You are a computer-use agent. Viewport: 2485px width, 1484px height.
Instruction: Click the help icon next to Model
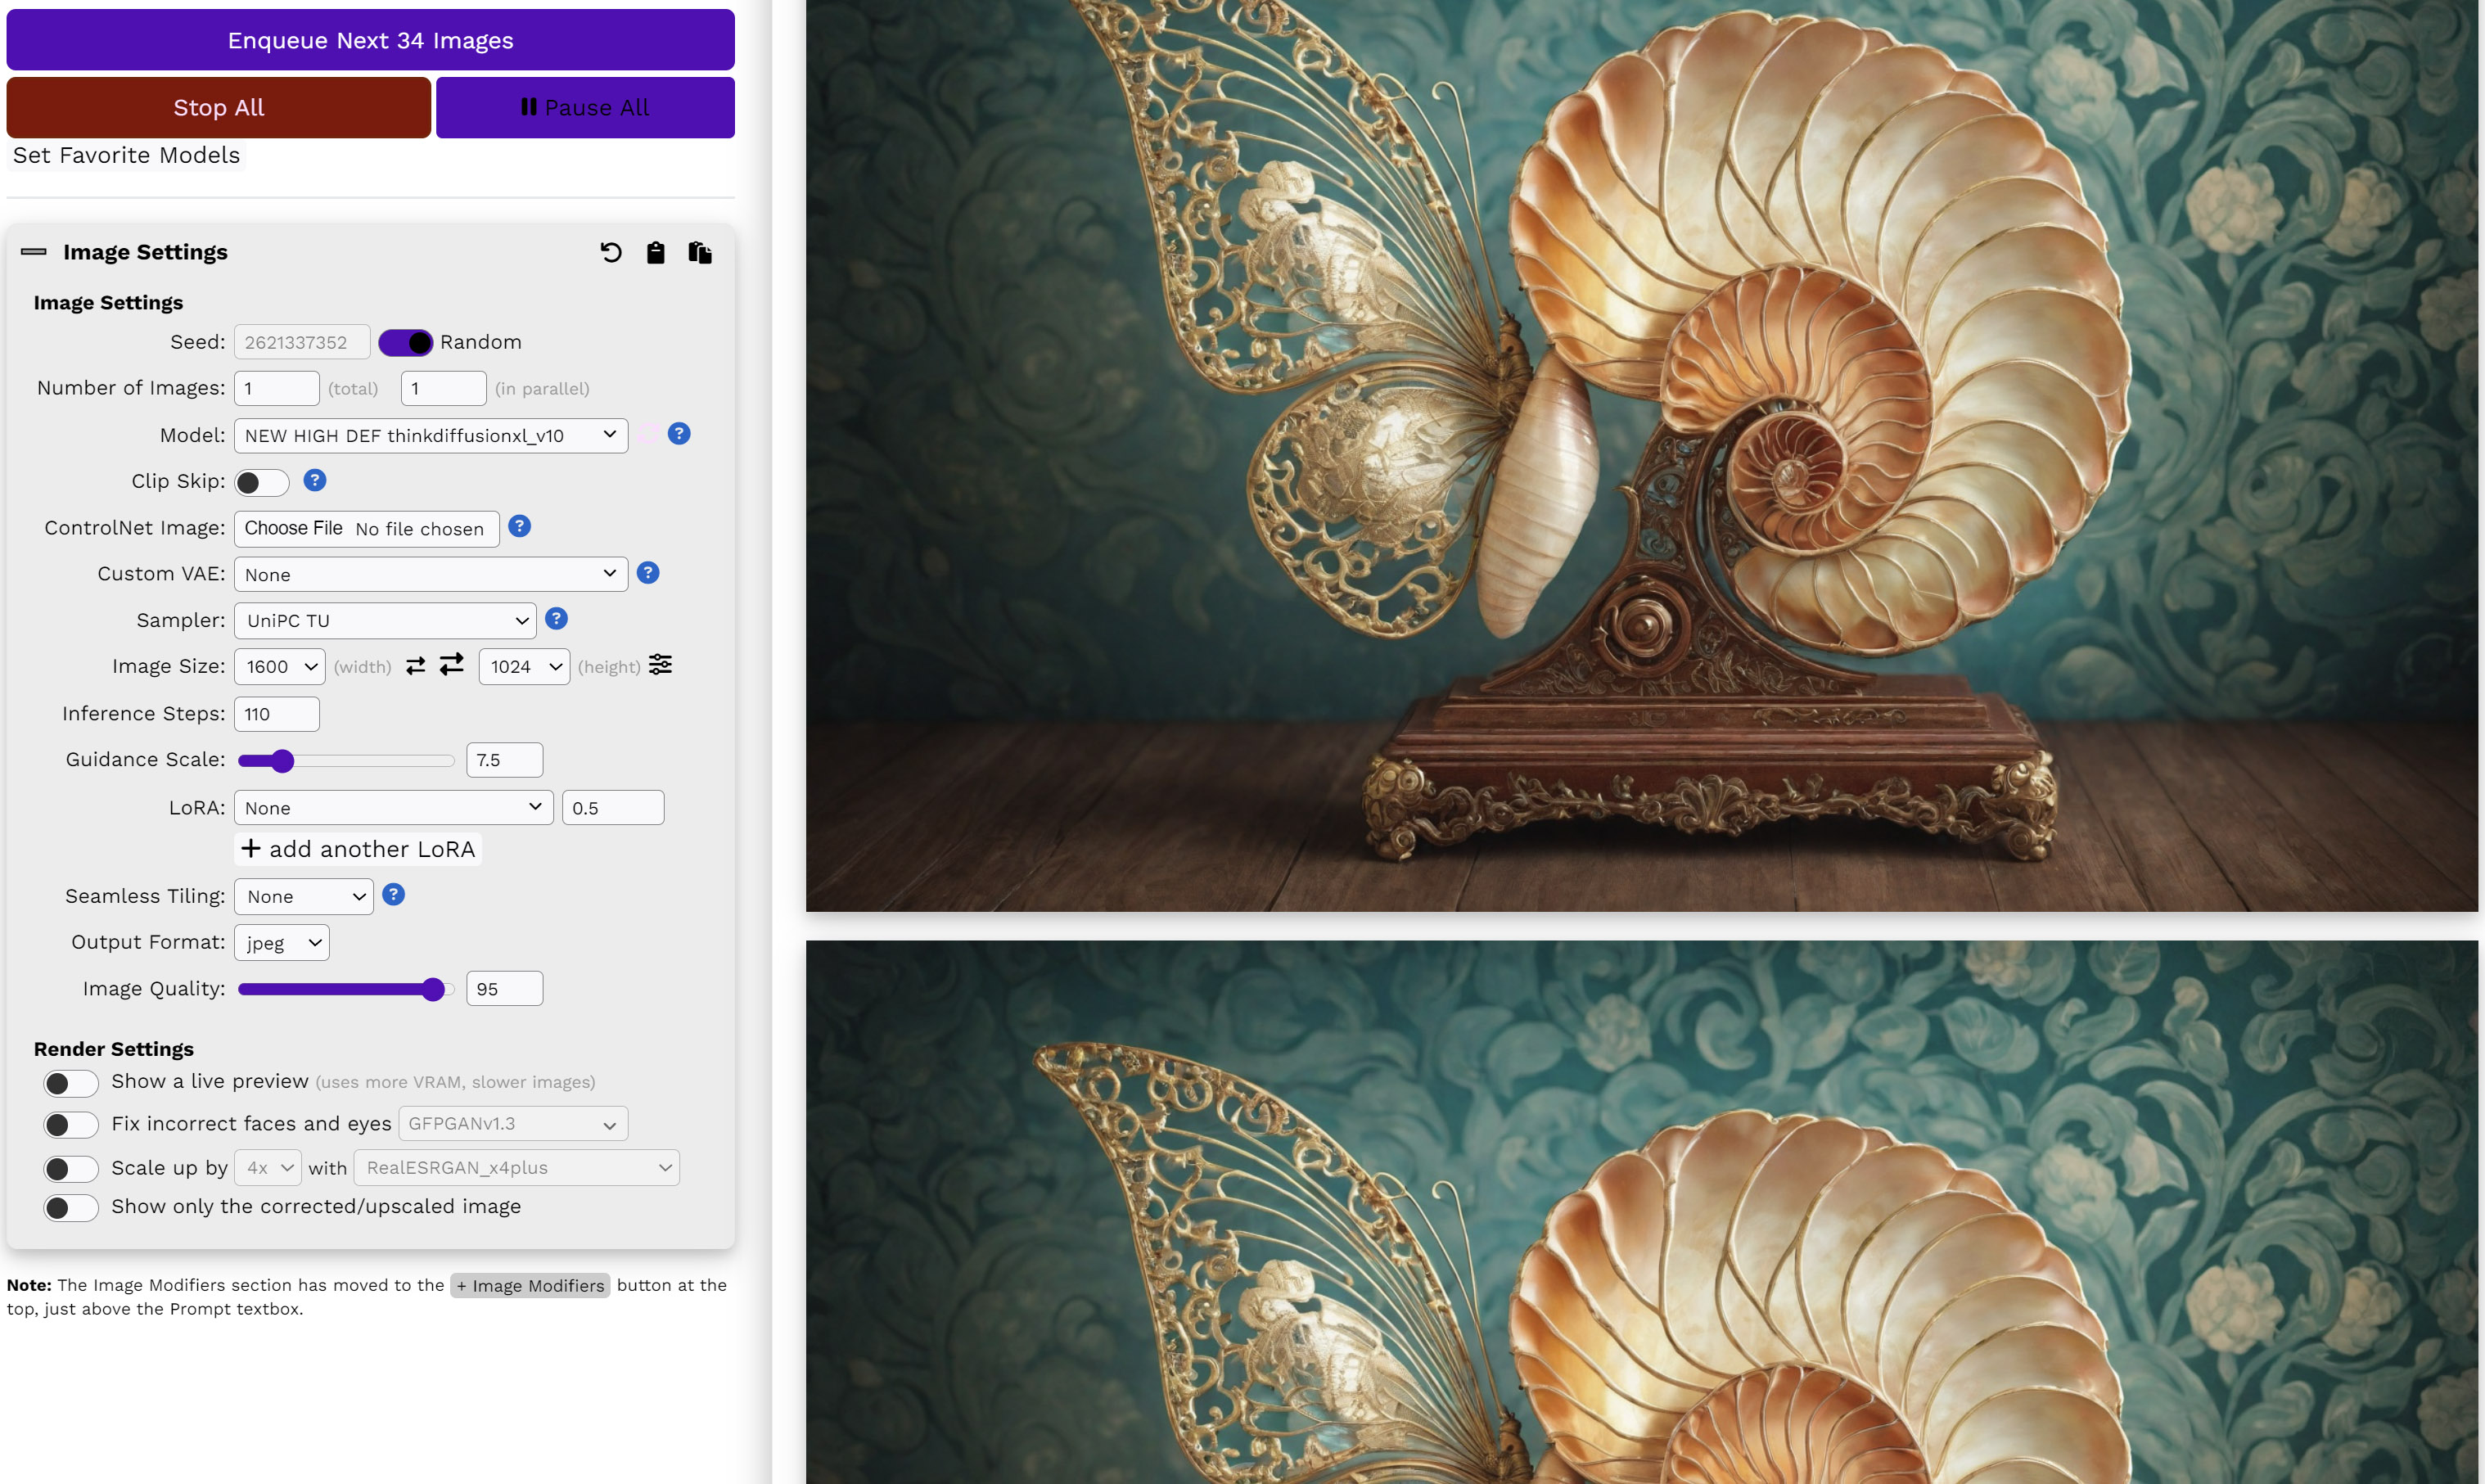679,433
